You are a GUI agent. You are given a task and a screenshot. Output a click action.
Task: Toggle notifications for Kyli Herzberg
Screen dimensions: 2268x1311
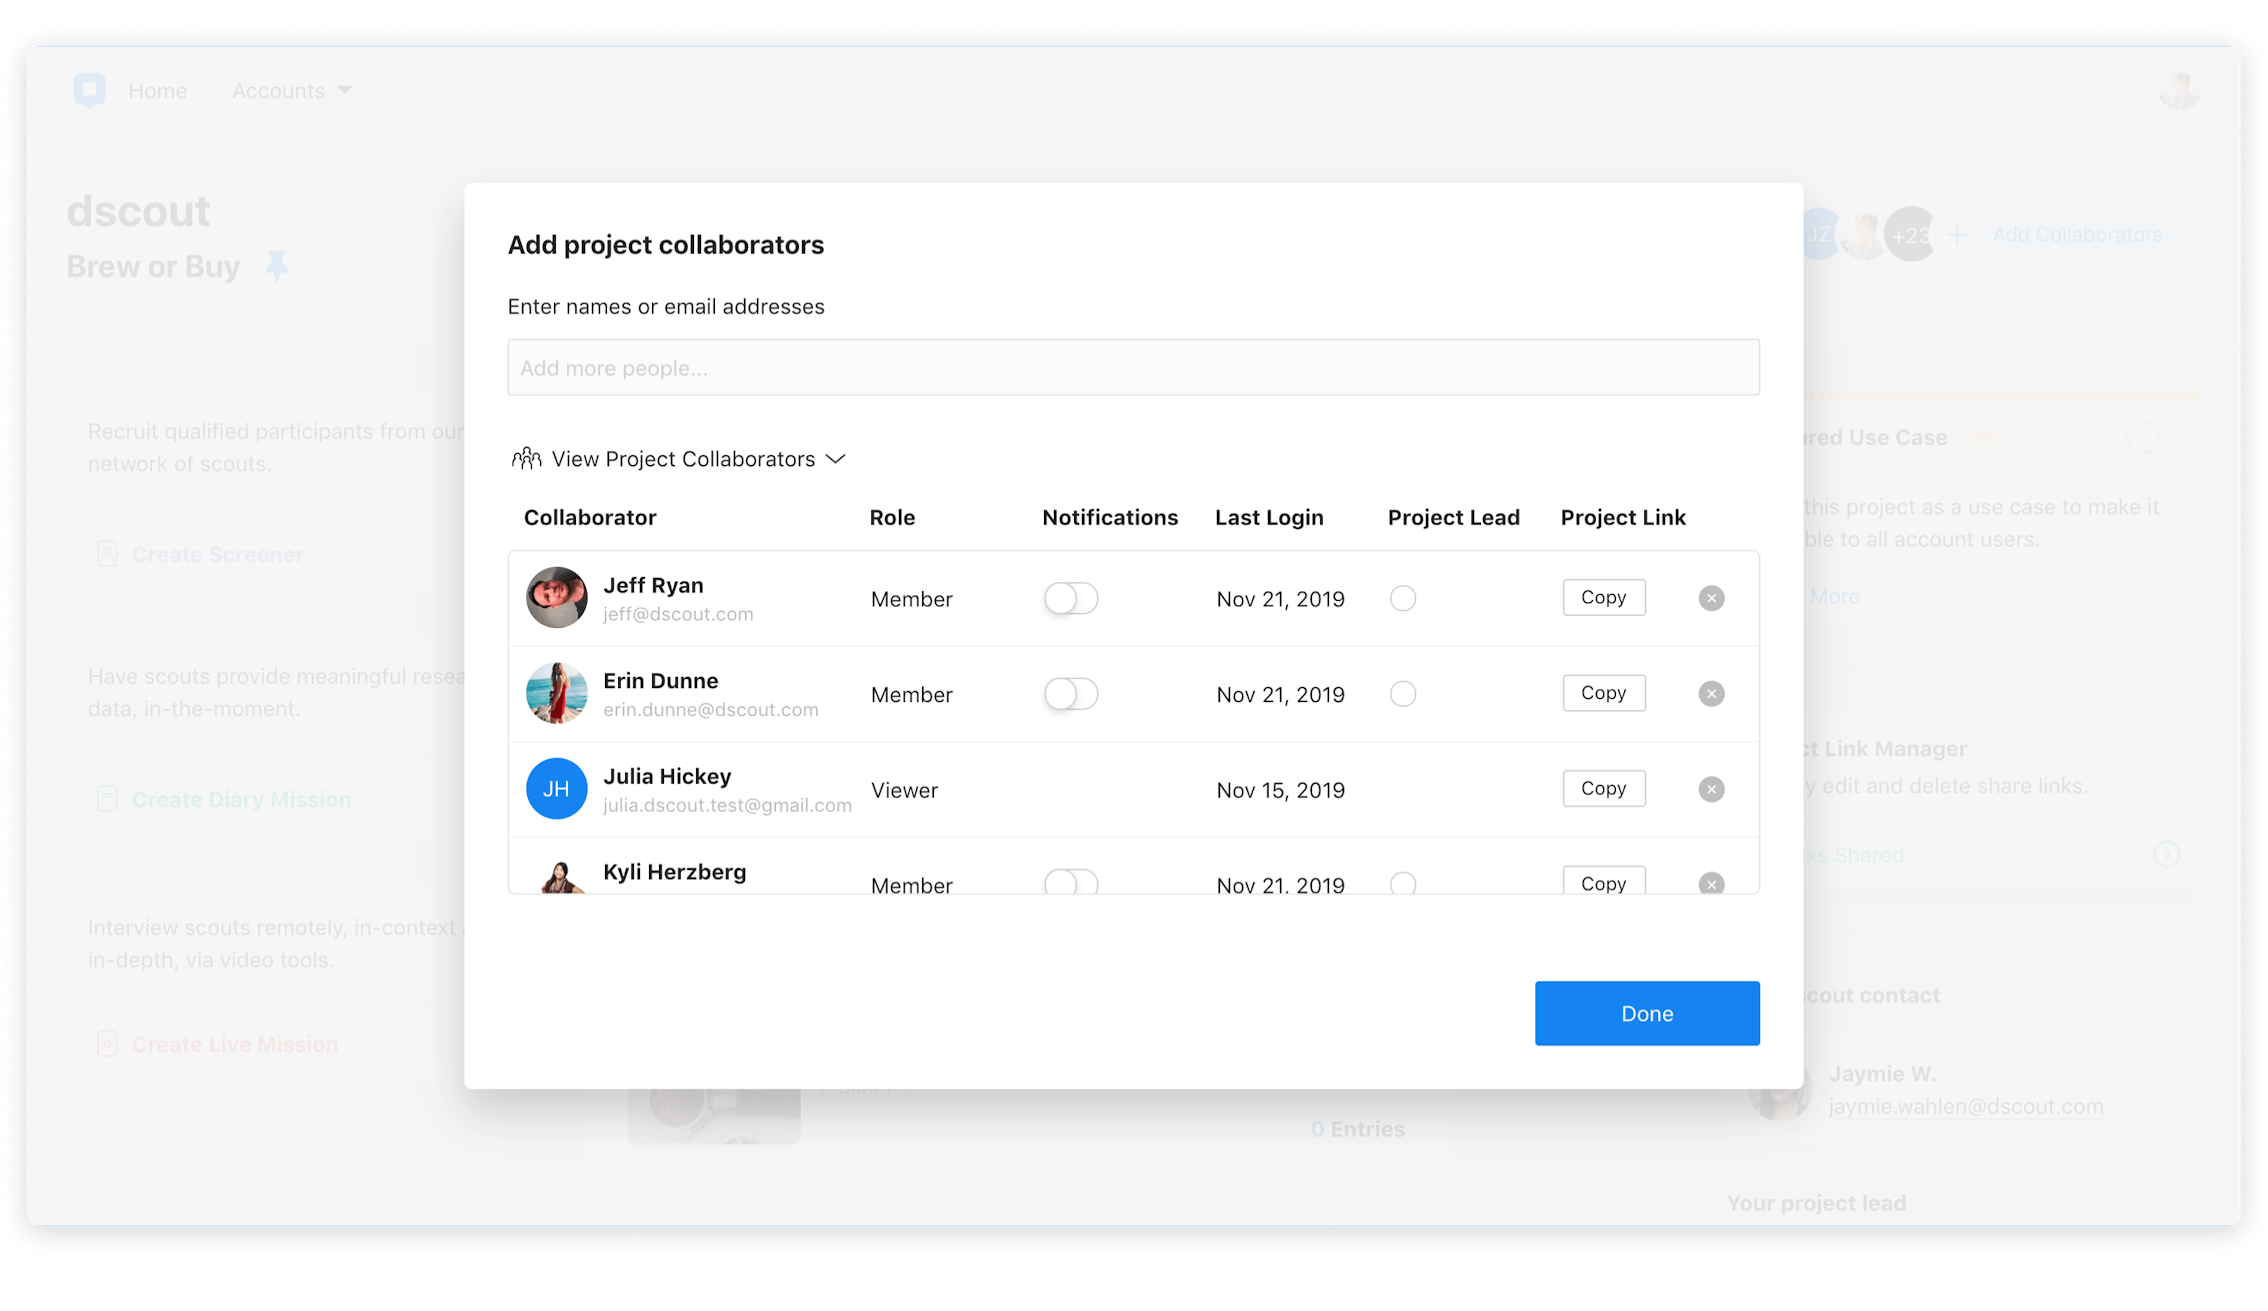1071,882
